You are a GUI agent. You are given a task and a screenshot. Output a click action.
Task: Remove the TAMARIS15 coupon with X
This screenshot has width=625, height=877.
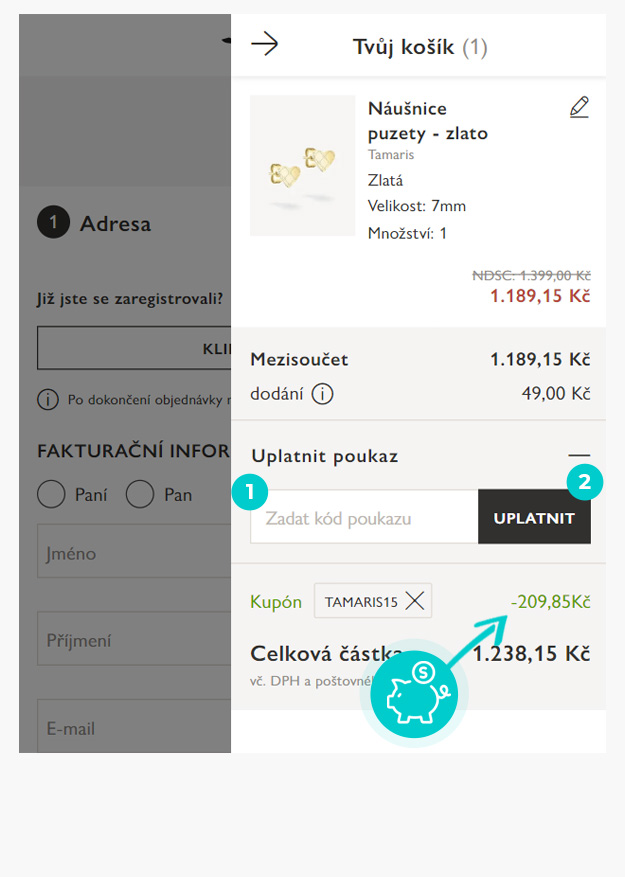[415, 601]
